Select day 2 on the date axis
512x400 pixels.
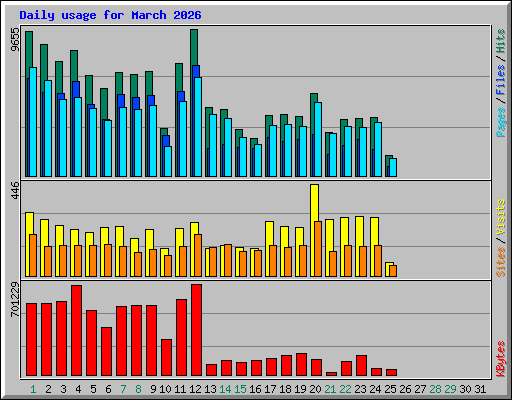tap(48, 389)
